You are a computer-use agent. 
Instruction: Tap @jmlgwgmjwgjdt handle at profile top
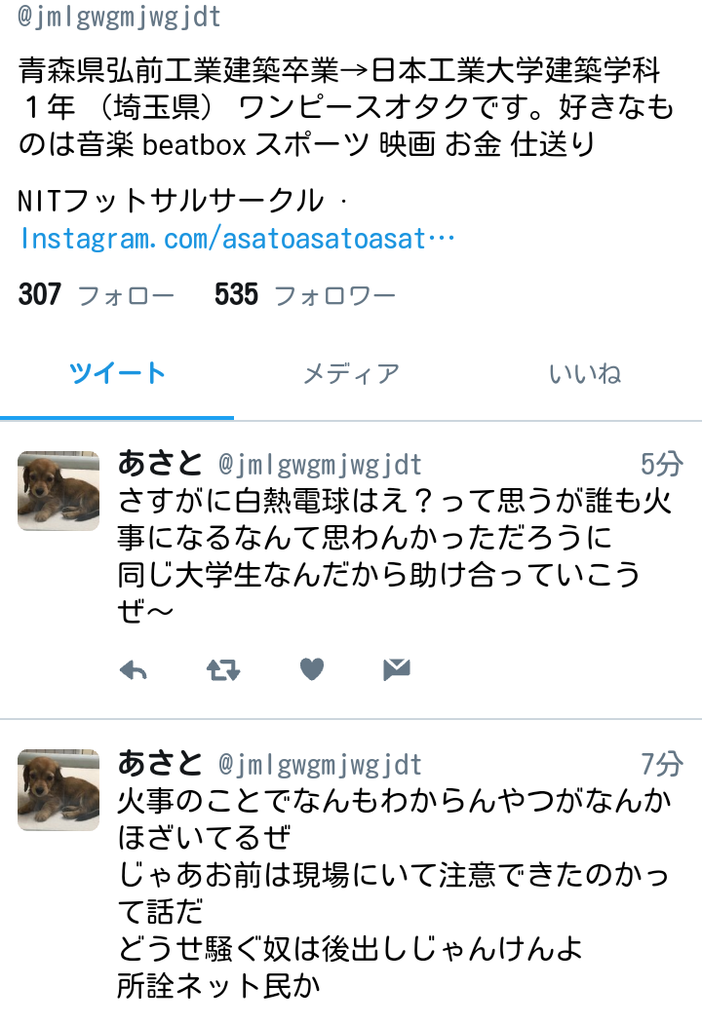tap(120, 16)
